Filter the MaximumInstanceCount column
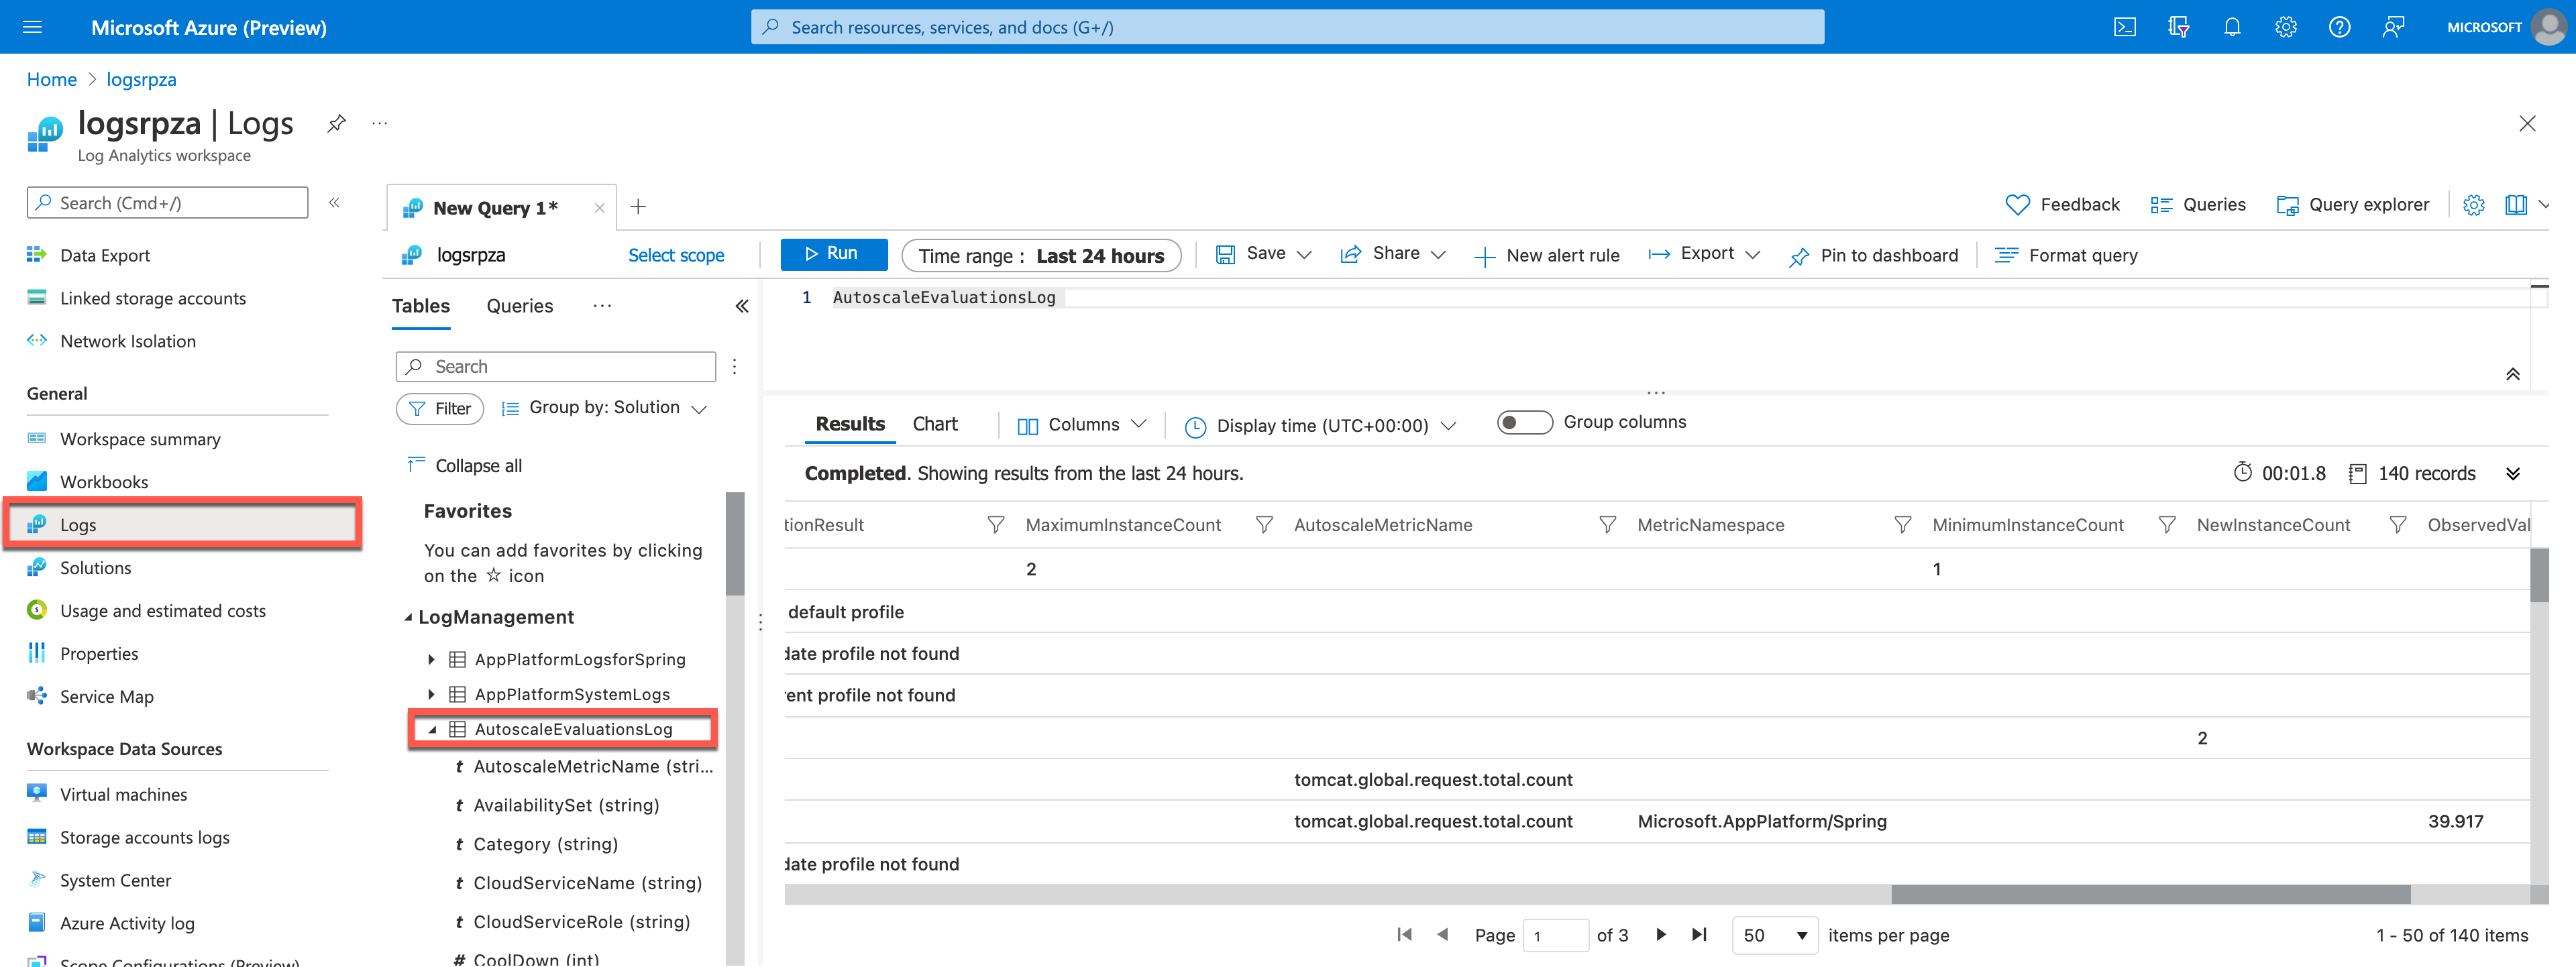The width and height of the screenshot is (2576, 967). coord(1264,525)
